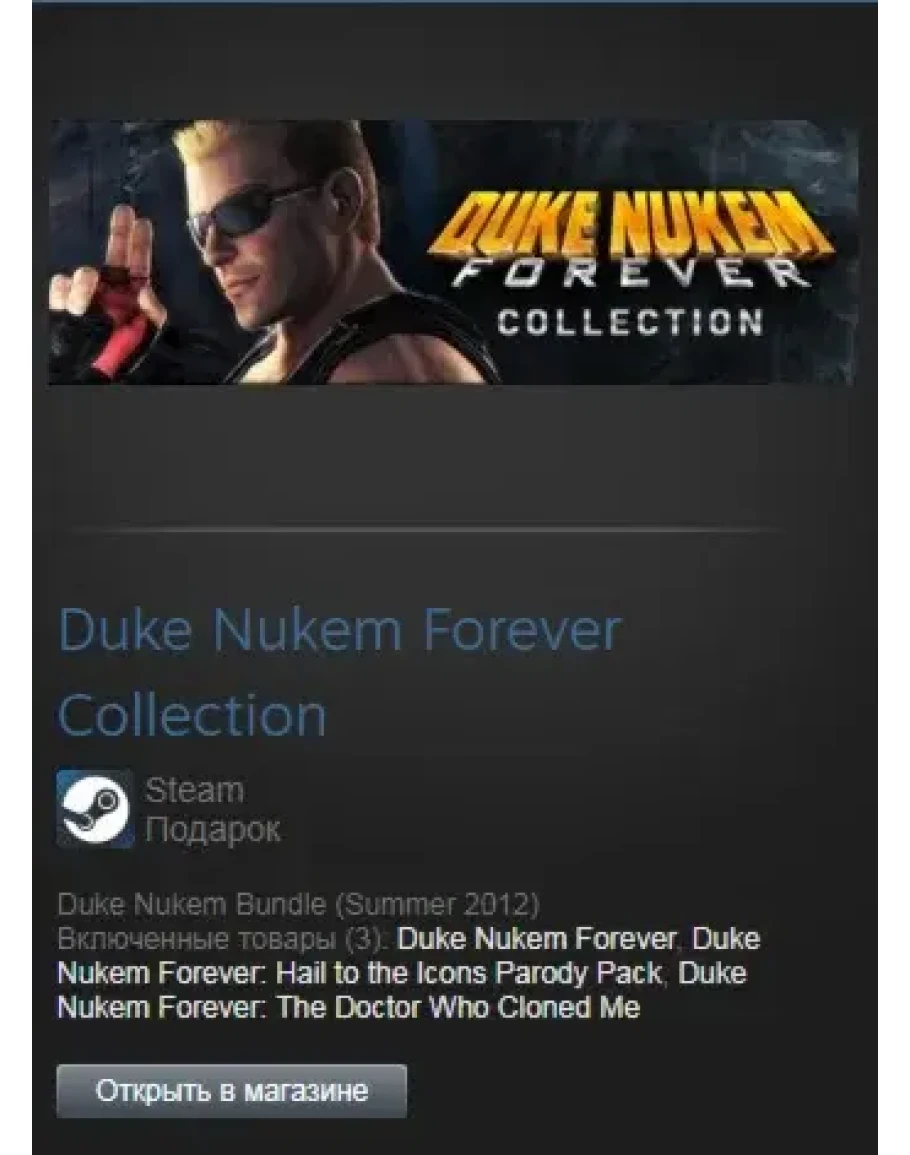
Task: Click the Steam logo icon
Action: point(95,808)
